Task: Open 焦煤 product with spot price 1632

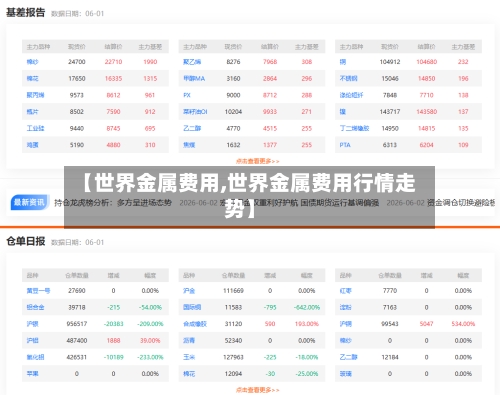Action: [x=189, y=145]
